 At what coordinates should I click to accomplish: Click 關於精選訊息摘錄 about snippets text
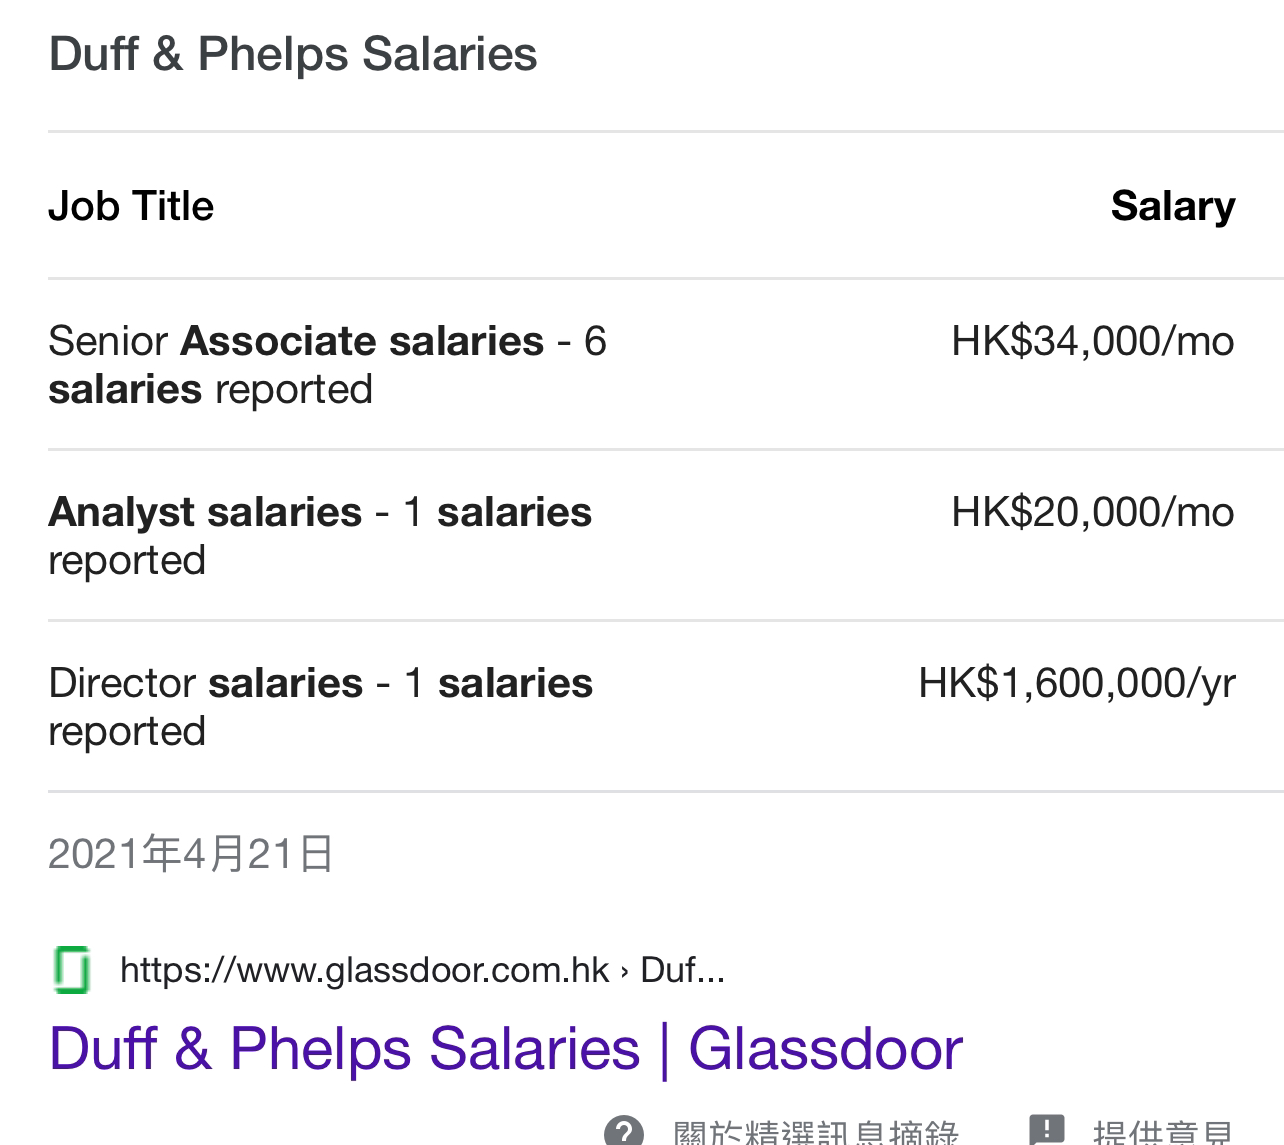click(816, 1133)
